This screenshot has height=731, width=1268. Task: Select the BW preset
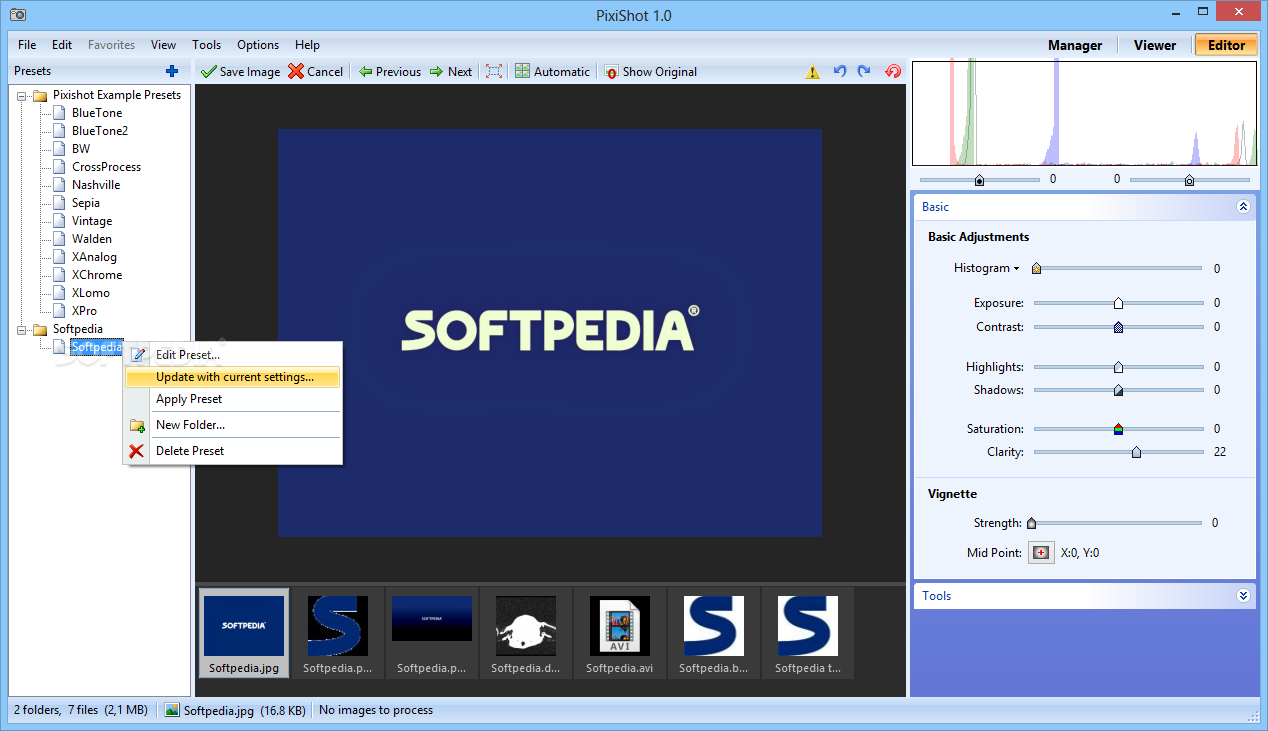[81, 149]
